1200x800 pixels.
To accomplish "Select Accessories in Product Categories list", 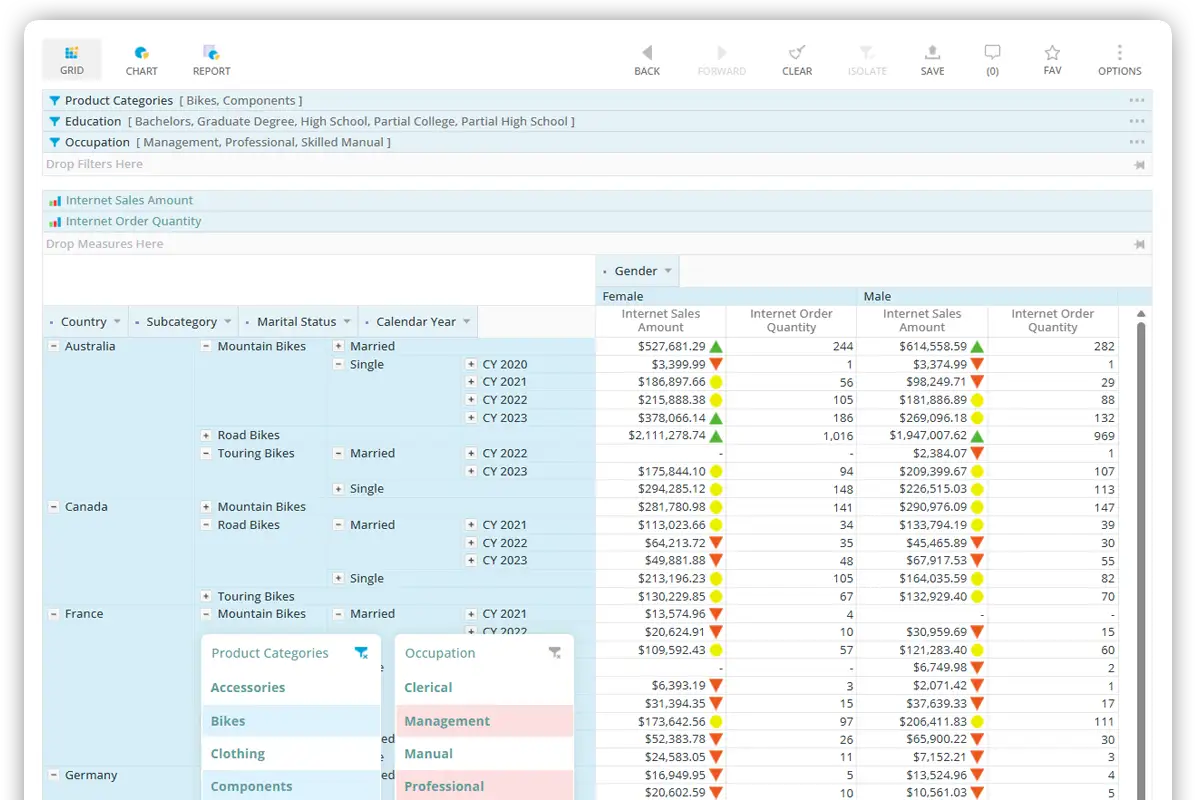I will (x=291, y=688).
